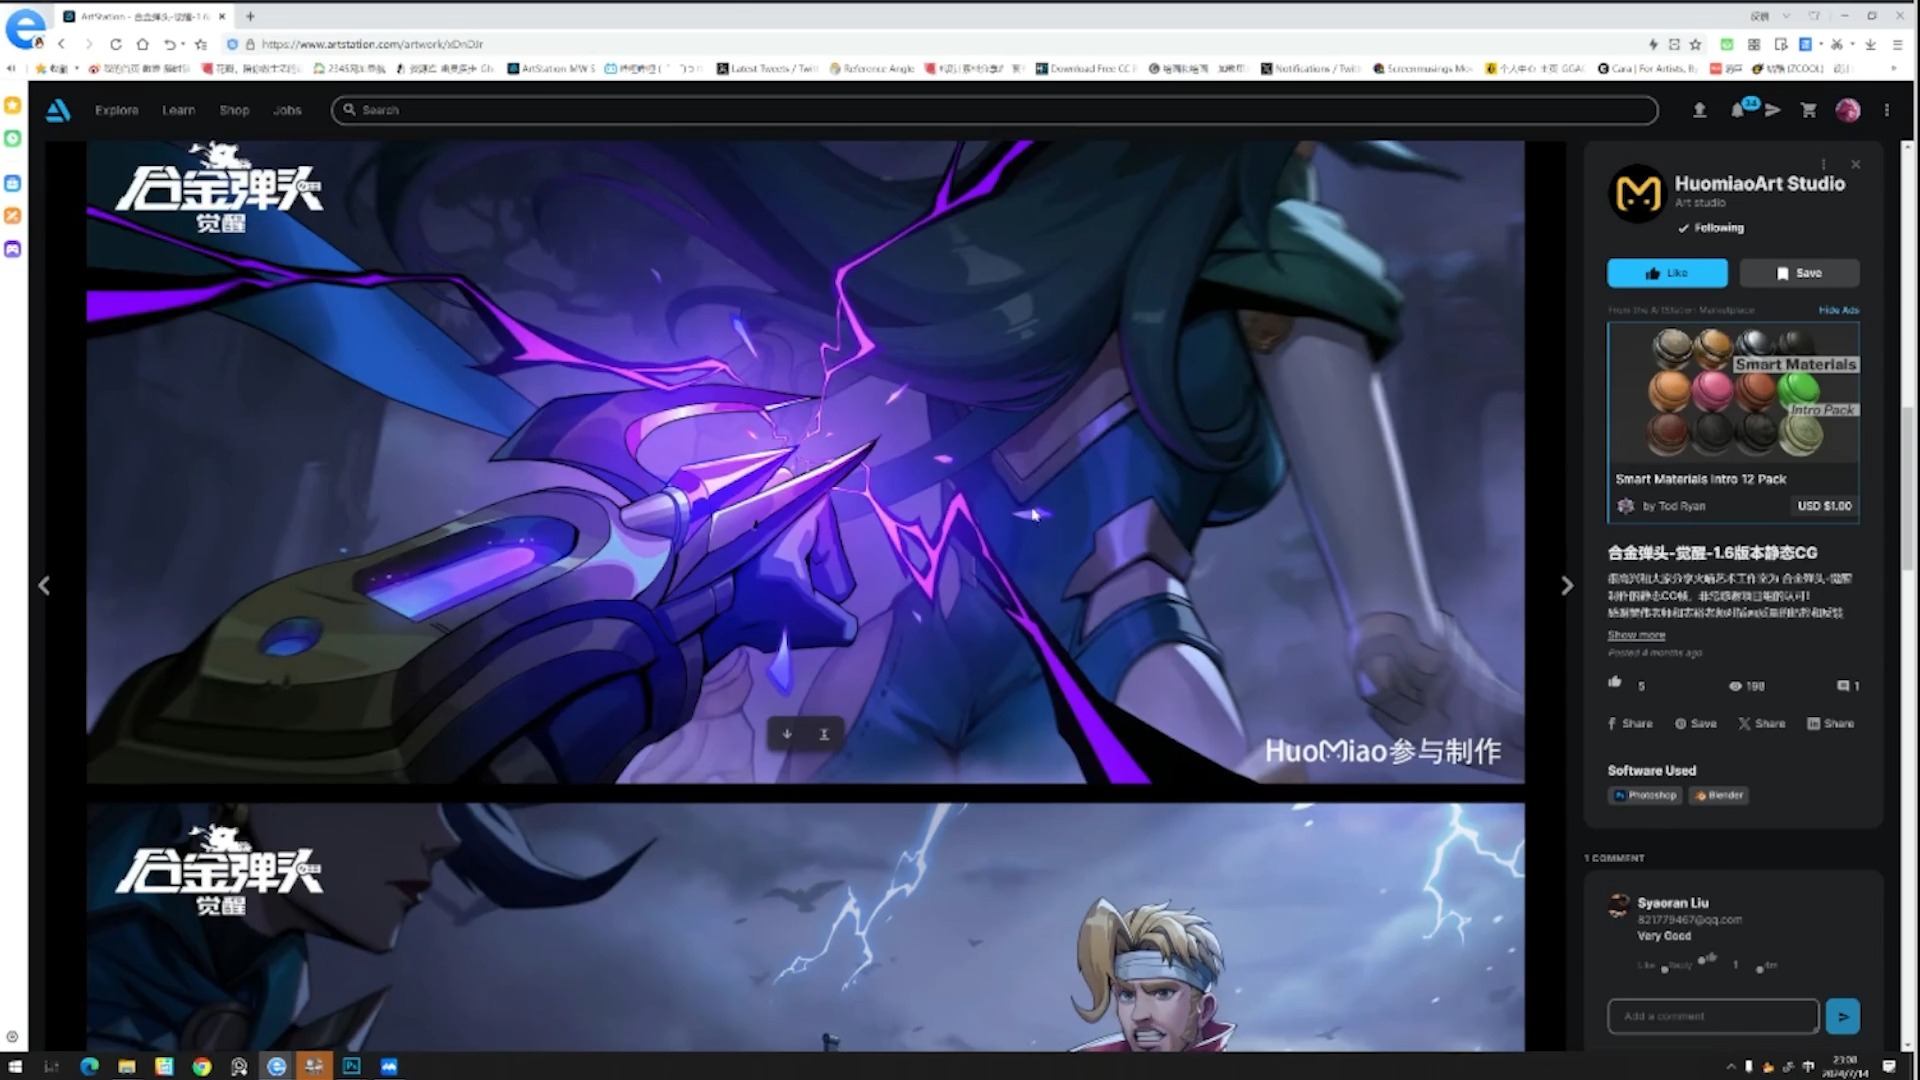Screen dimensions: 1920x1080
Task: Open the notifications bell
Action: (x=1738, y=110)
